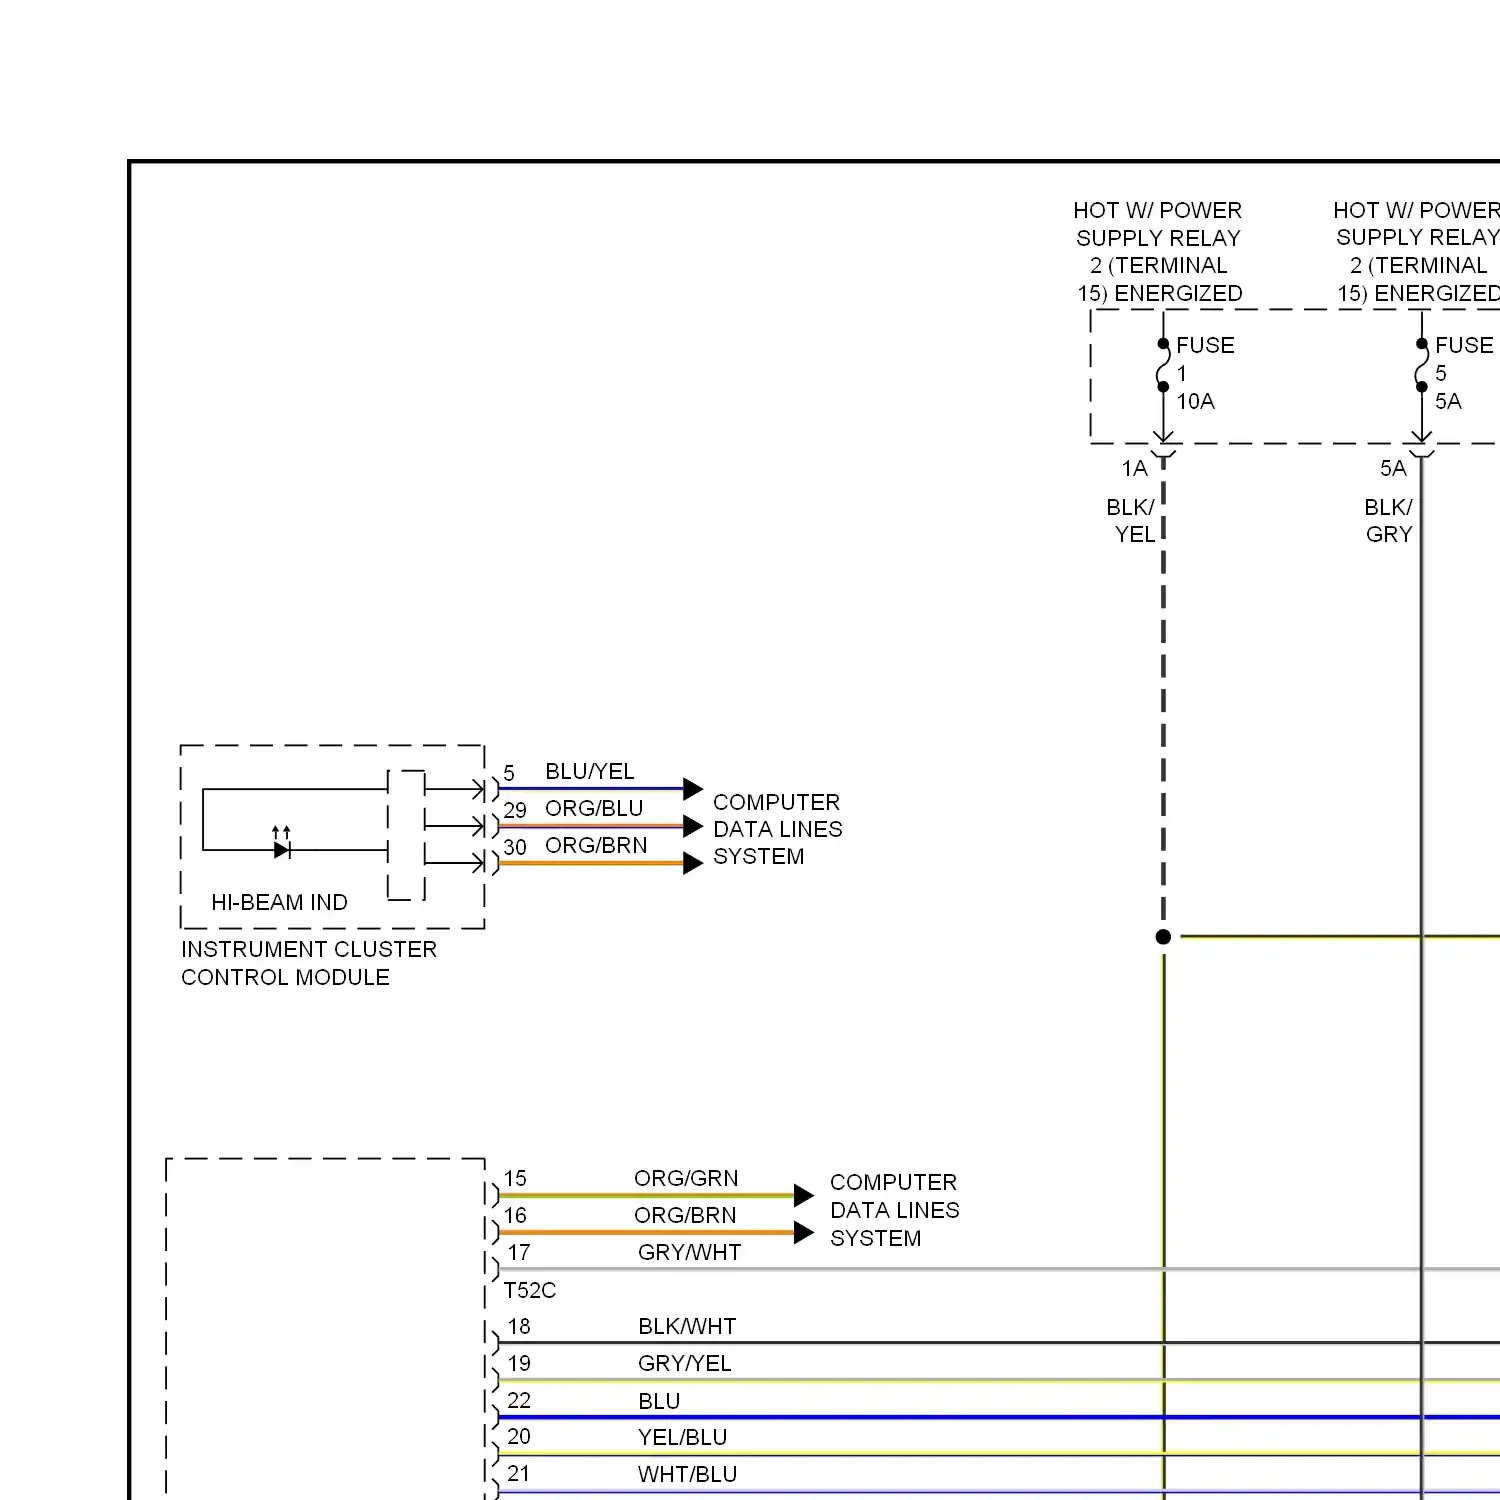Select the FUSE 5 5A label
Viewport: 1500px width, 1500px height.
(1464, 373)
